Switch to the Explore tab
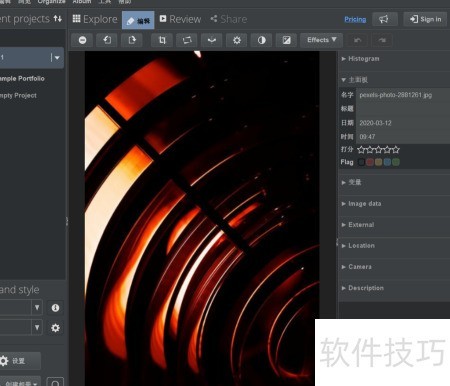This screenshot has width=450, height=386. click(95, 19)
